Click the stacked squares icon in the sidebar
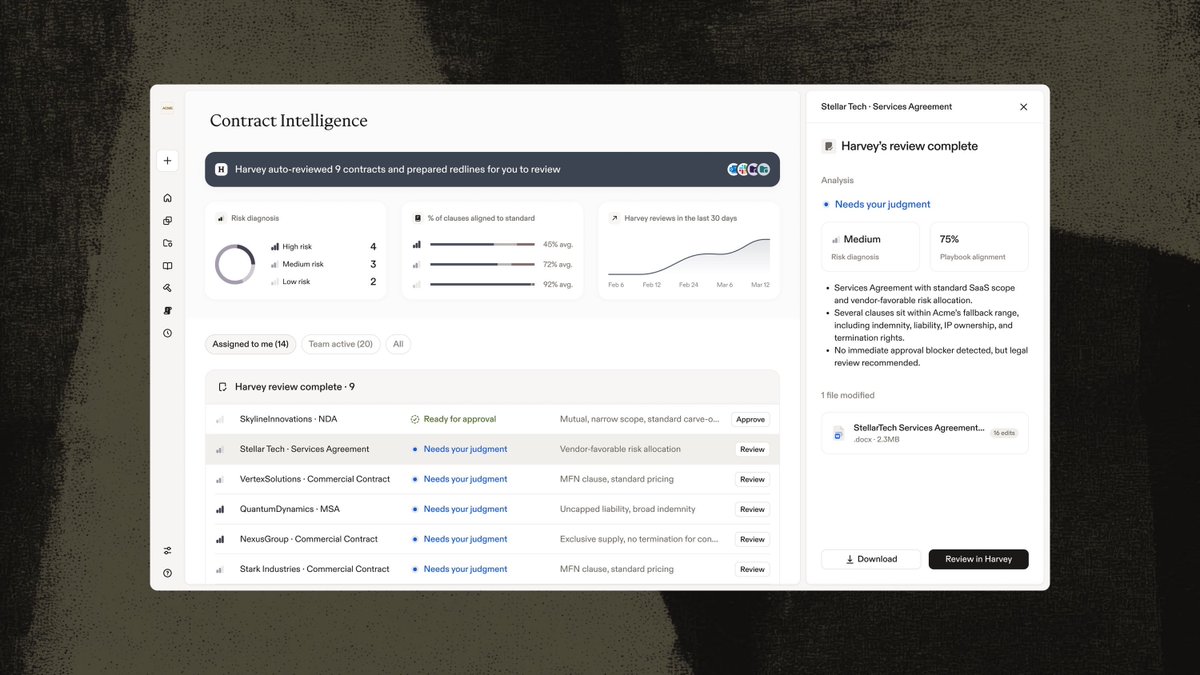The width and height of the screenshot is (1200, 675). (167, 221)
